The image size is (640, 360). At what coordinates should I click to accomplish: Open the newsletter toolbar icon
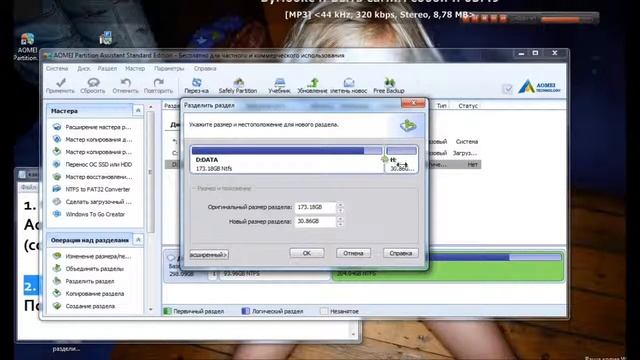point(349,86)
